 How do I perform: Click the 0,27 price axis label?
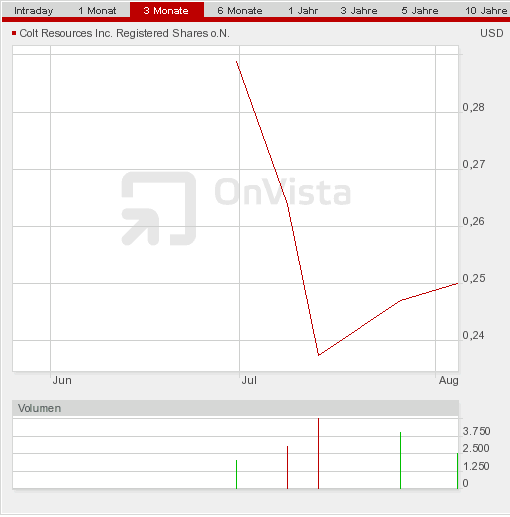click(473, 164)
